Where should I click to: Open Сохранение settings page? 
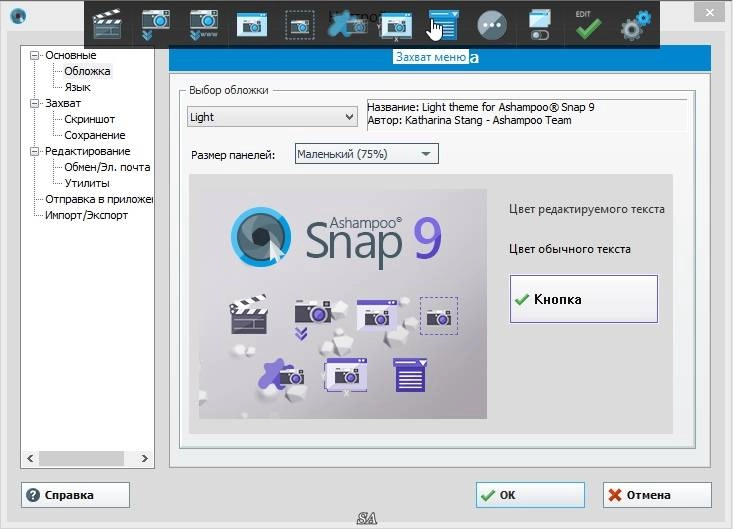pos(95,135)
